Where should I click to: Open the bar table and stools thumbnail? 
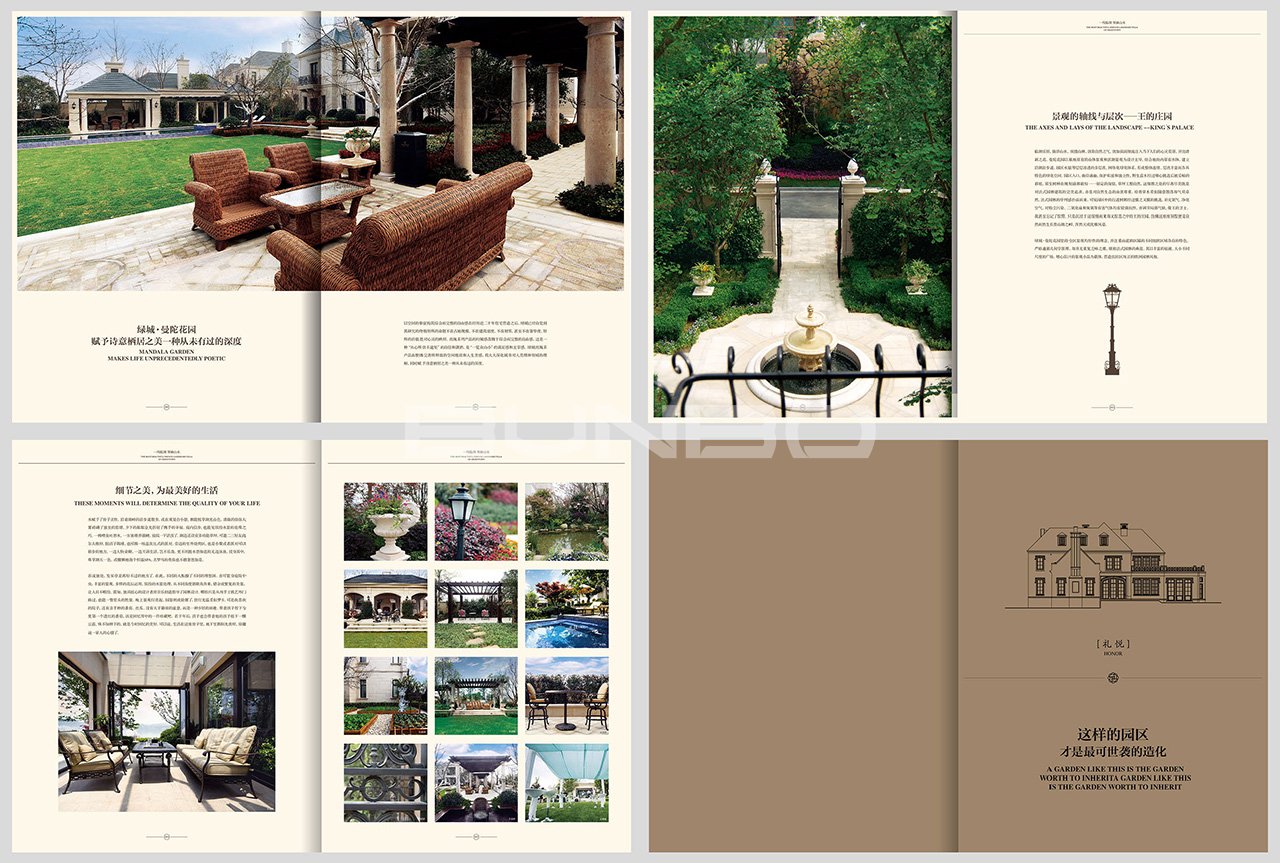pos(566,696)
